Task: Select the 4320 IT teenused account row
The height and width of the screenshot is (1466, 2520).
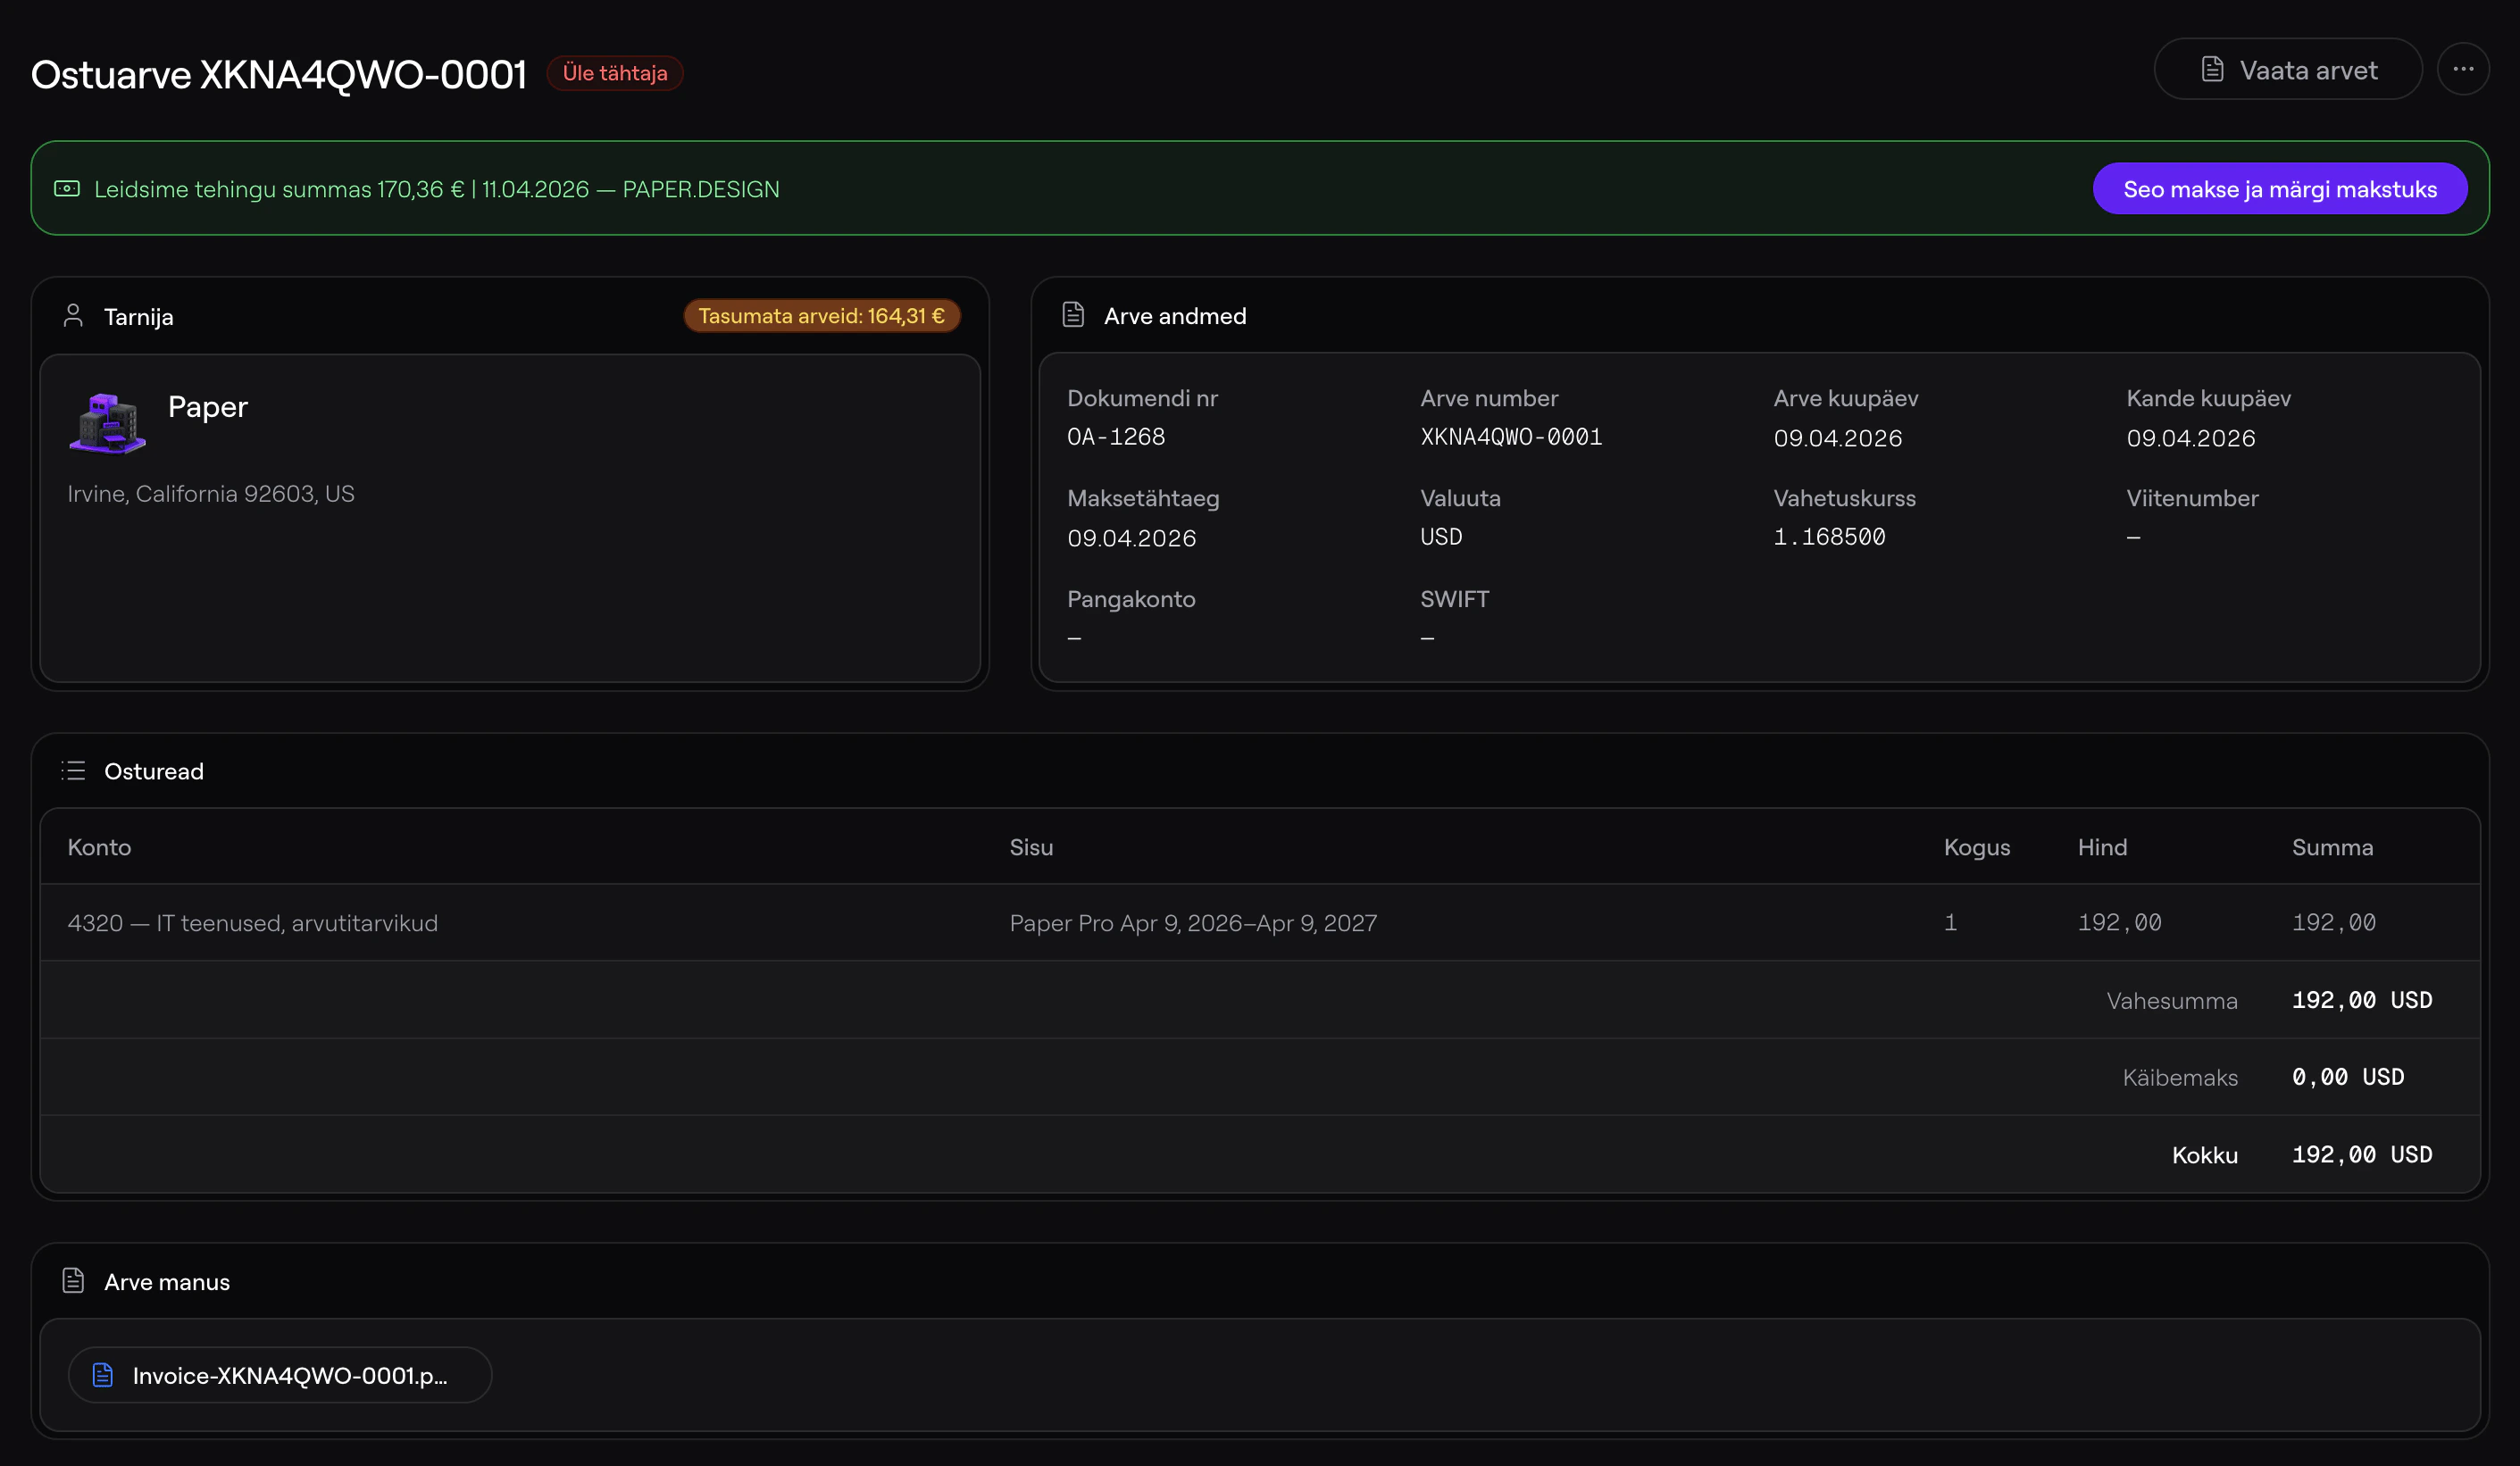Action: [x=252, y=923]
